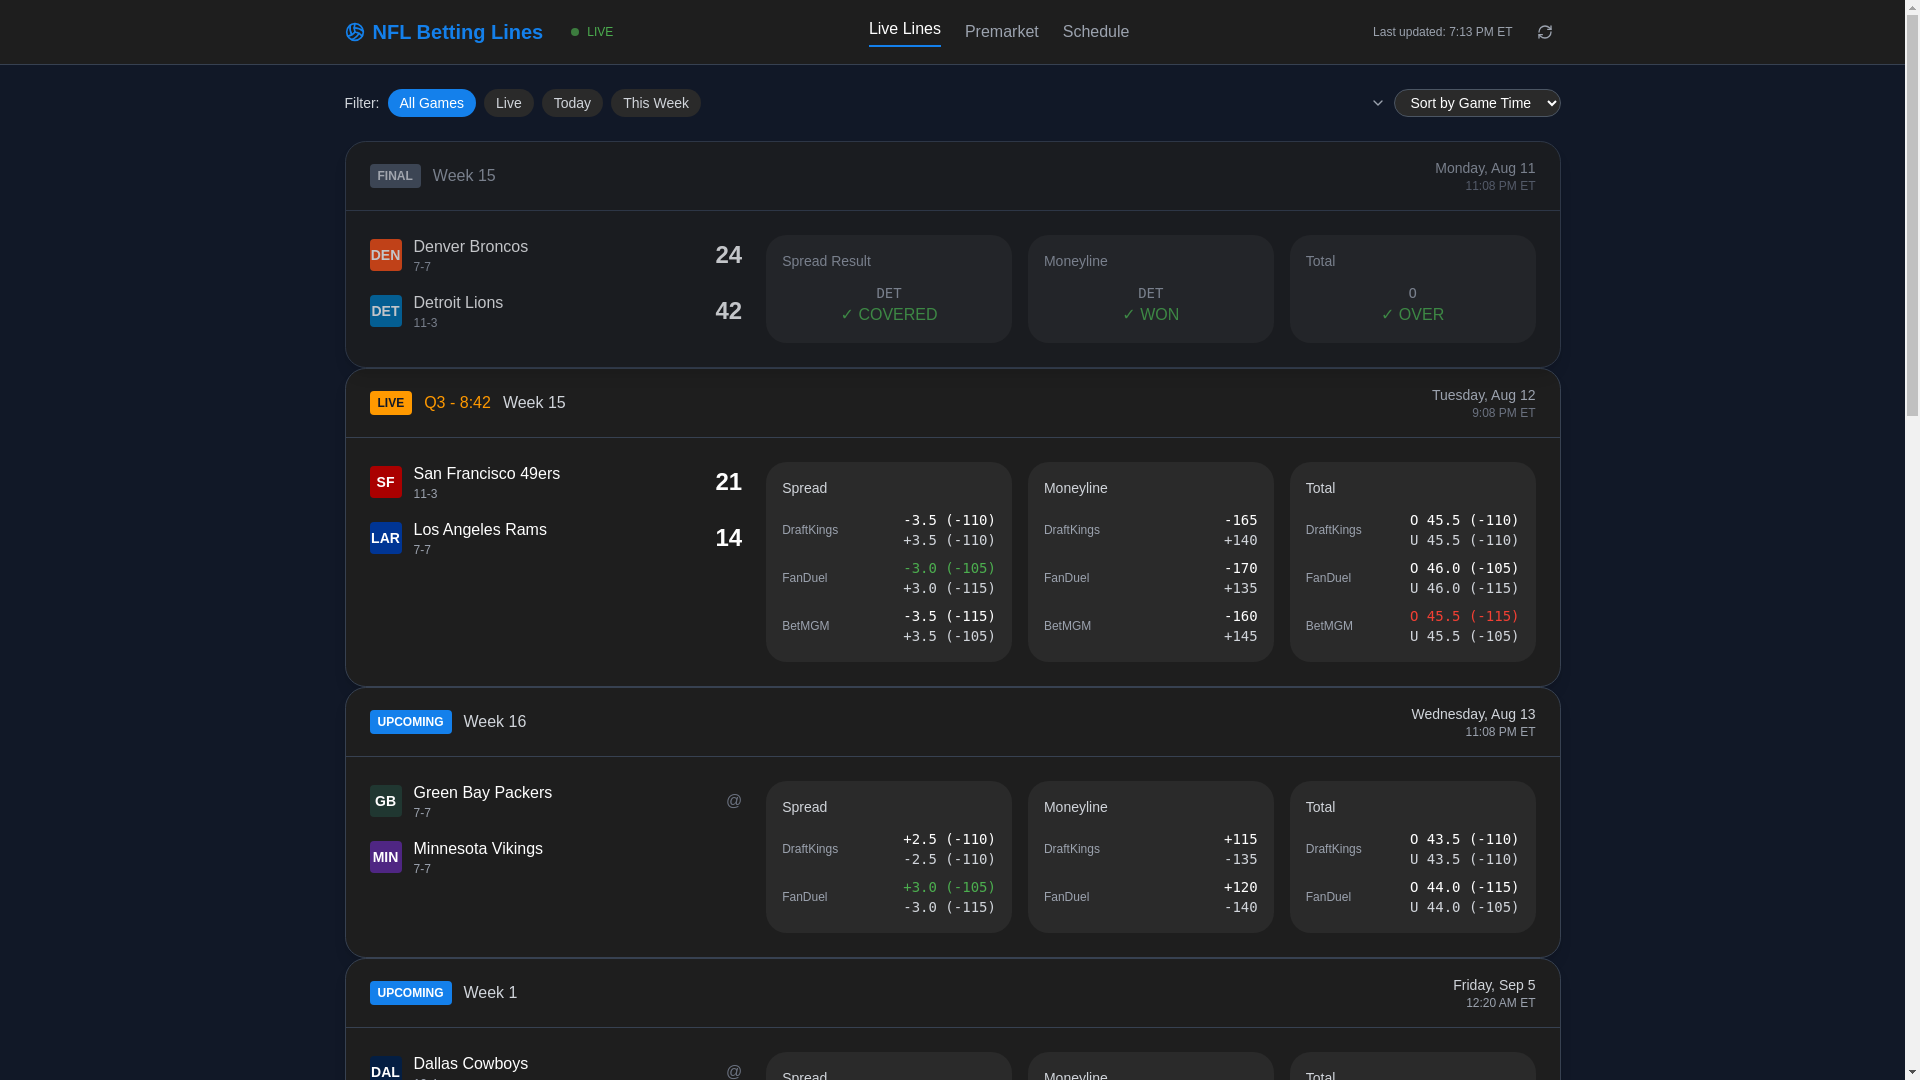Click the Q3 - 8:42 game clock
The image size is (1920, 1080).
click(x=457, y=403)
